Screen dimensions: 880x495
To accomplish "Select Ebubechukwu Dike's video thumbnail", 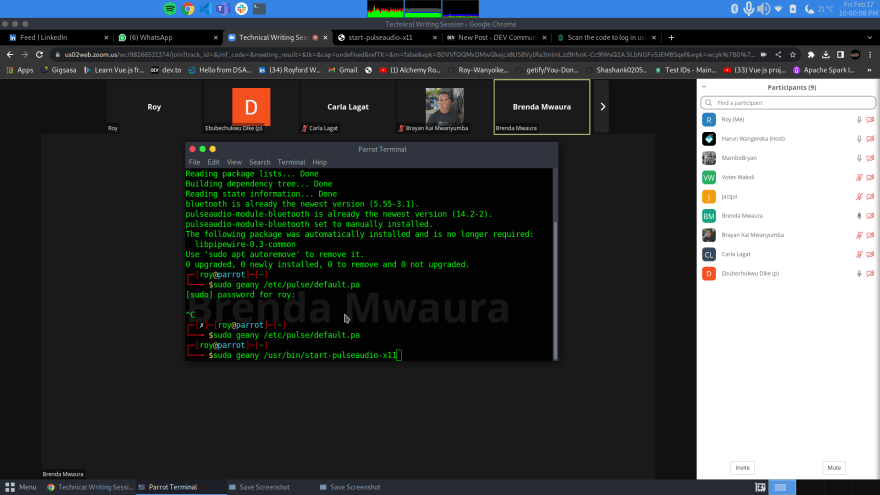I will tap(251, 107).
